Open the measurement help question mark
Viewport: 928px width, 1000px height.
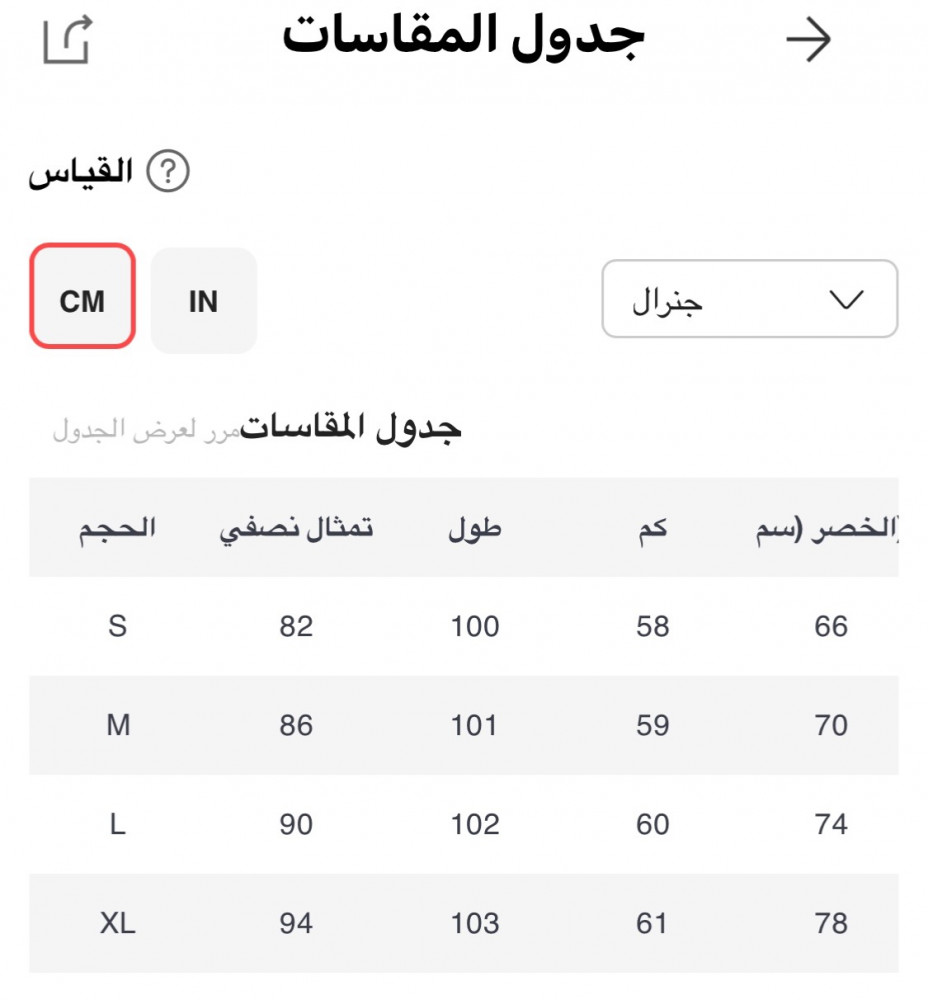168,172
